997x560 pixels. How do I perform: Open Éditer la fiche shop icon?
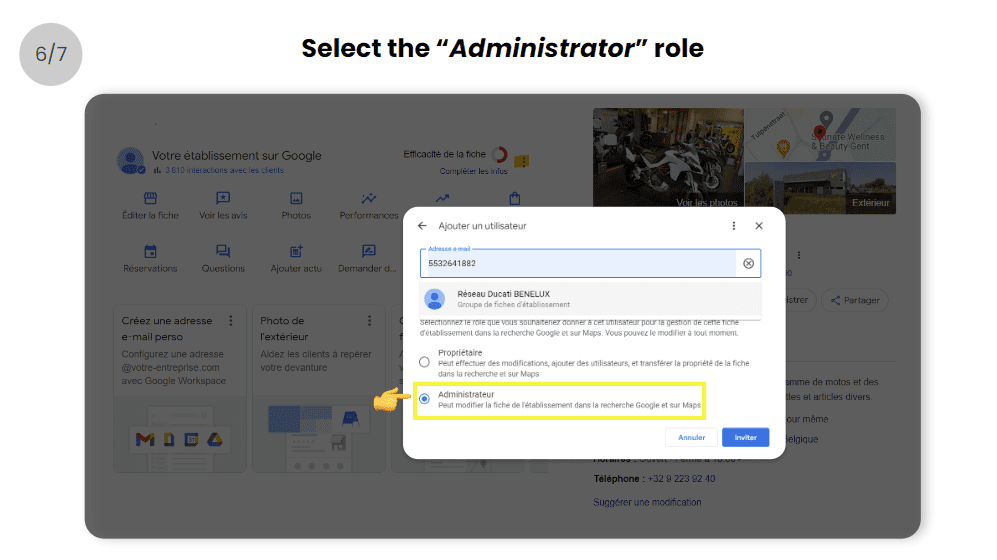[x=150, y=198]
